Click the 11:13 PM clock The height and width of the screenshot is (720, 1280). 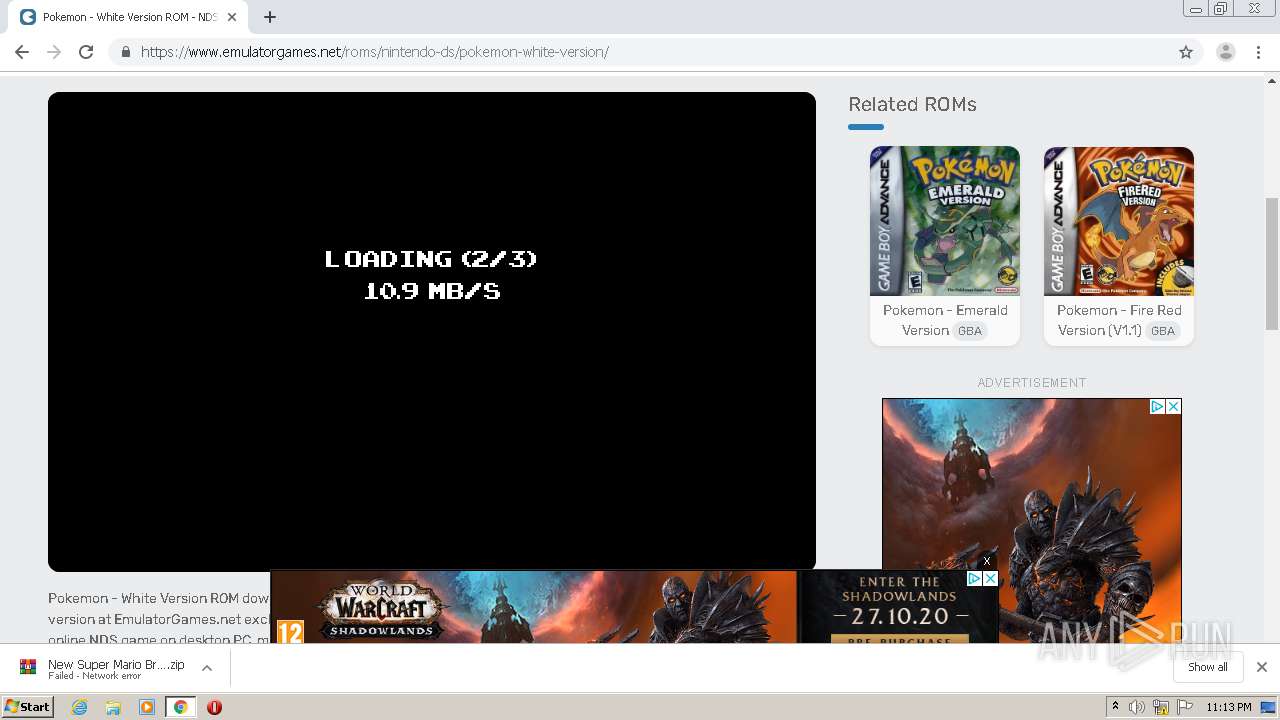1228,707
